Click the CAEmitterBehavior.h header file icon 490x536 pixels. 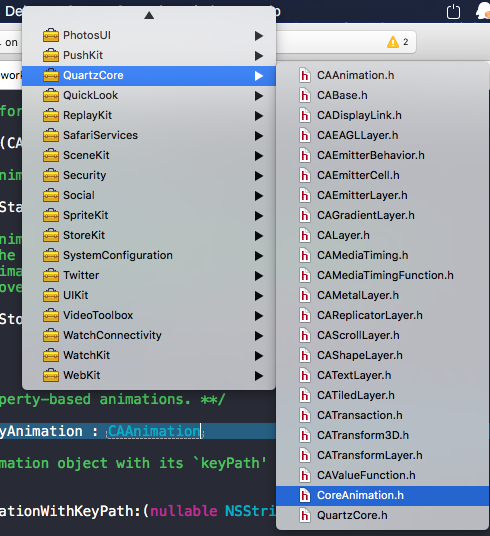[x=305, y=156]
